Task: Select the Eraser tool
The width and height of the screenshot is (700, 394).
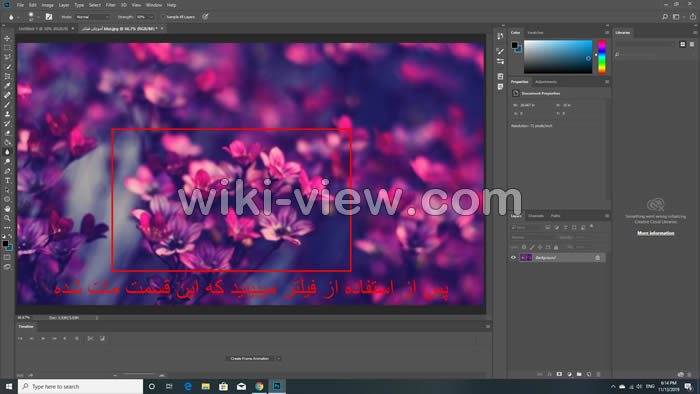Action: 7,133
